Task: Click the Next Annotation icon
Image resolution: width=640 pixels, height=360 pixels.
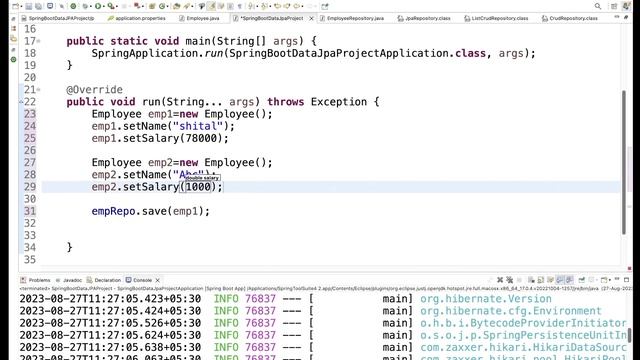Action: click(x=251, y=7)
